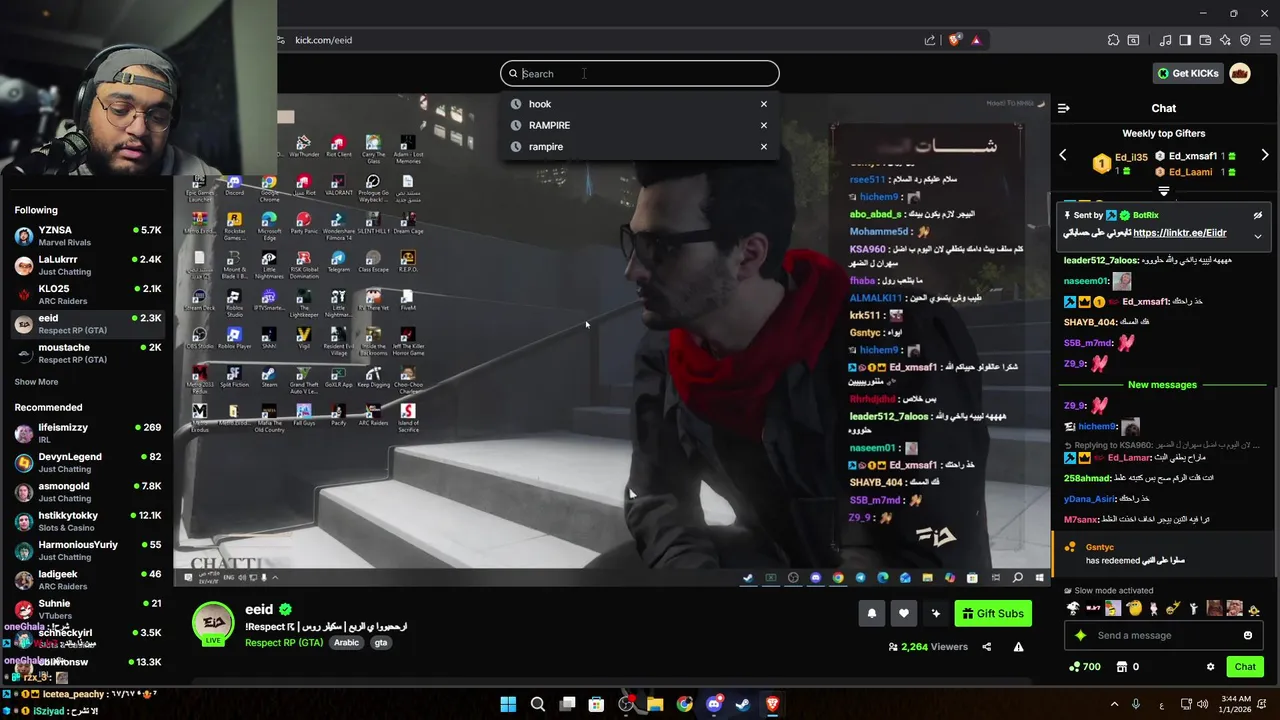Expand the pinned BotRix message chevron
The image size is (1280, 720).
(1258, 236)
